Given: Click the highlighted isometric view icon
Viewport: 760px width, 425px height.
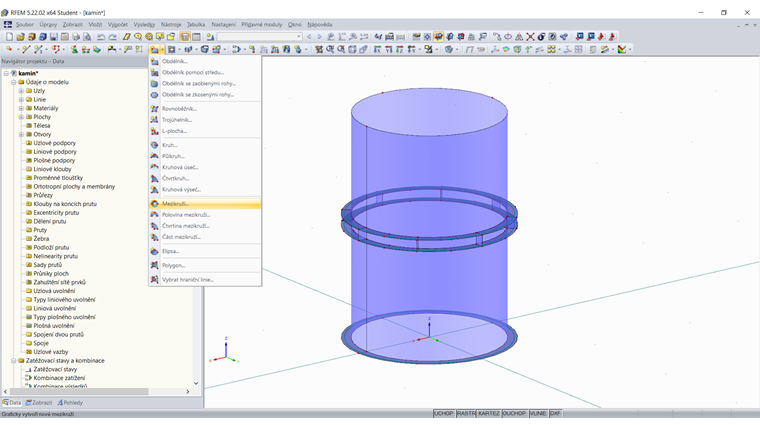Looking at the screenshot, I should coord(439,37).
